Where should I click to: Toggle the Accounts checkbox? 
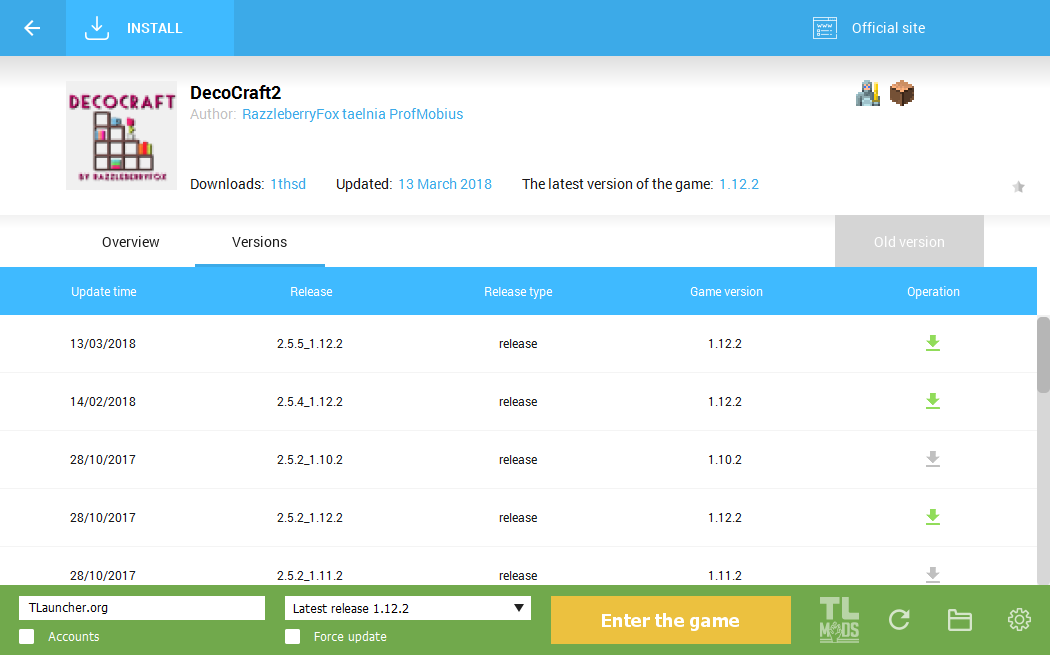point(27,636)
